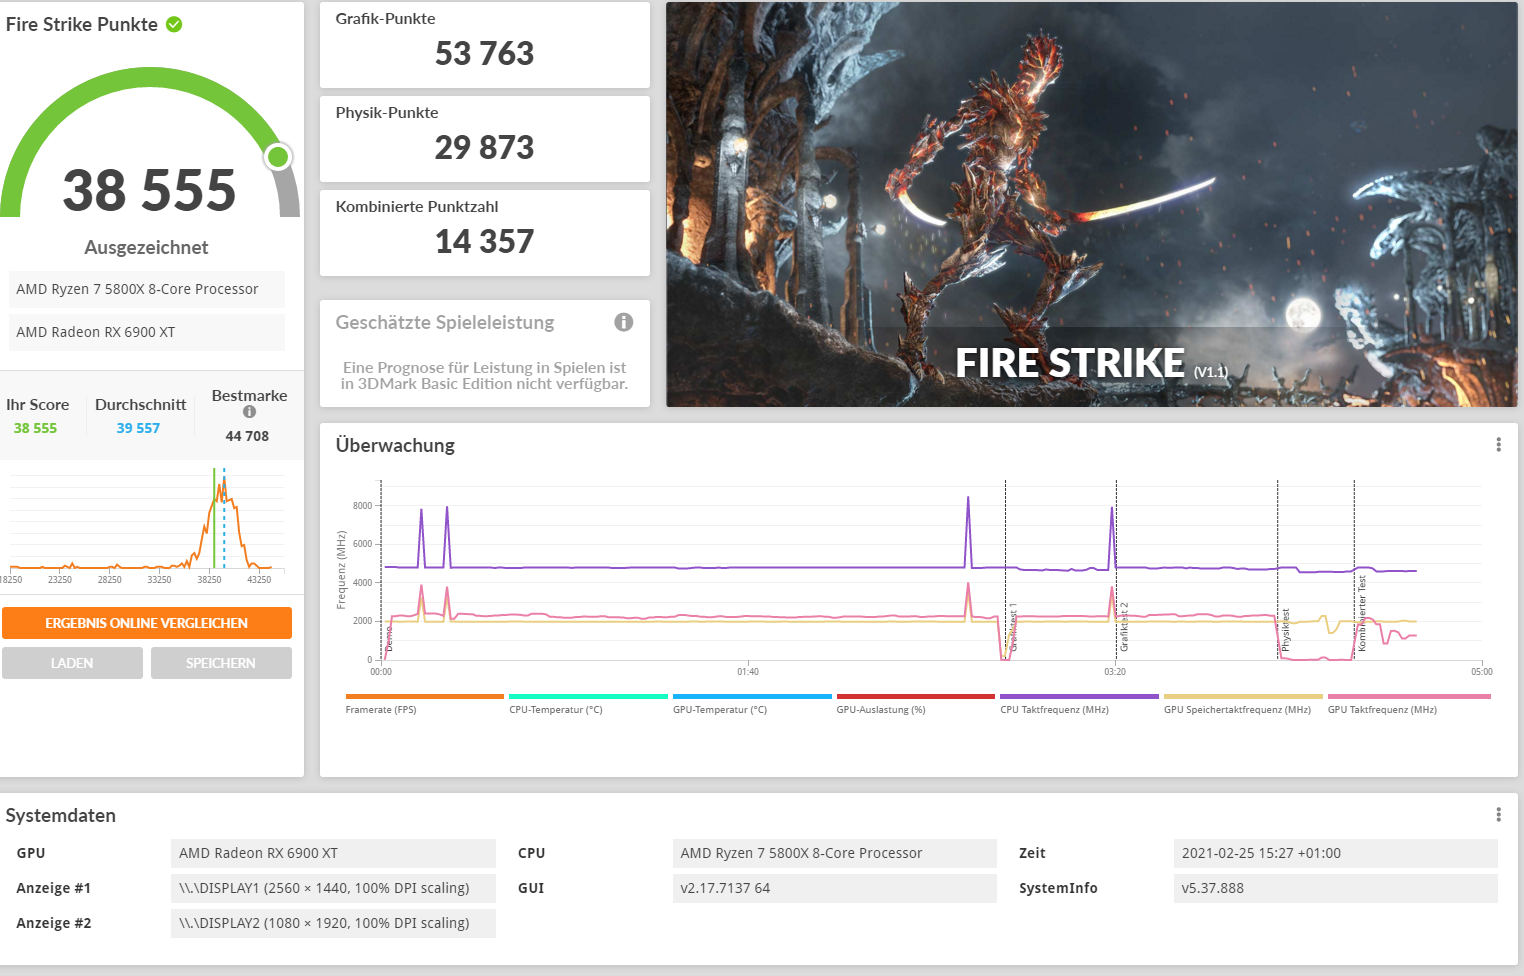
Task: Click the Überwachung panel heading
Action: click(x=395, y=446)
